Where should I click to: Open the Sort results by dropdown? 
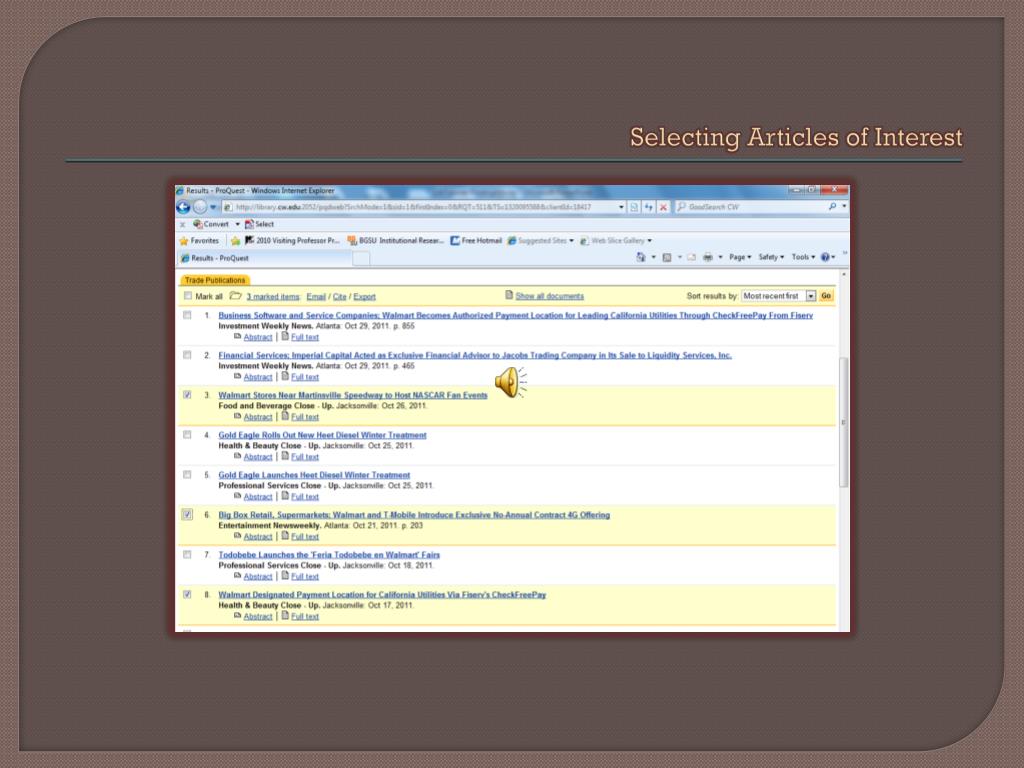coord(778,296)
